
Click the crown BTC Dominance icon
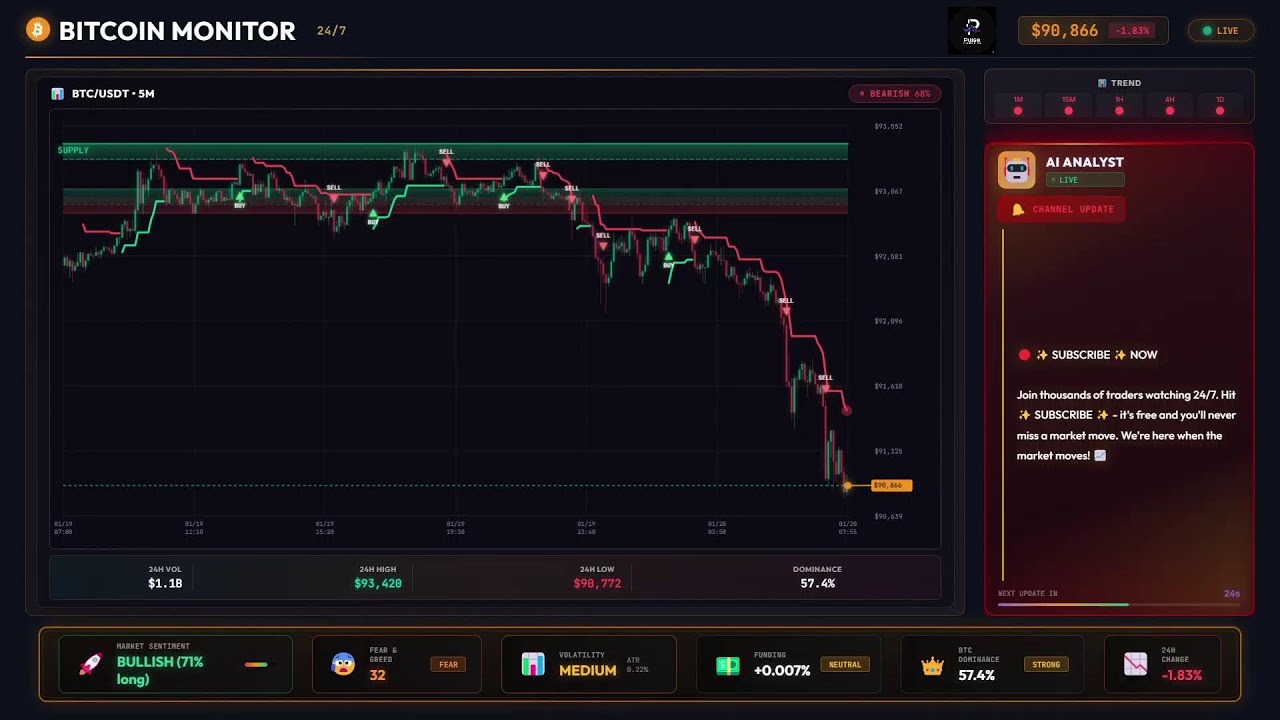pyautogui.click(x=932, y=665)
